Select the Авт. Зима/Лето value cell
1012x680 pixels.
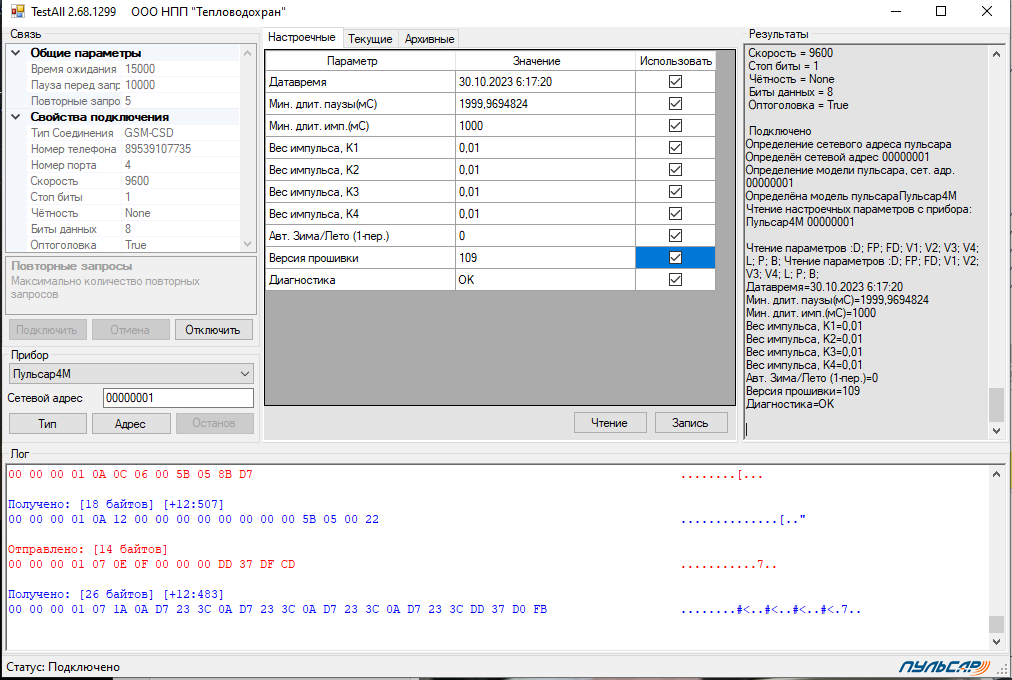[x=545, y=235]
